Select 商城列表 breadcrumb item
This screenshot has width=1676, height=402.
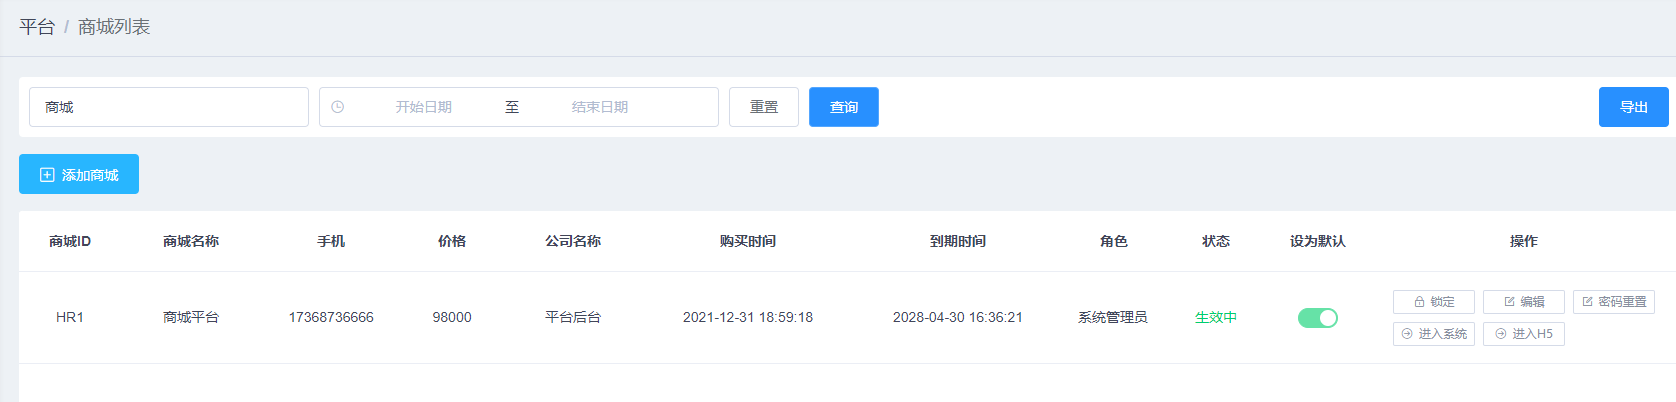114,27
